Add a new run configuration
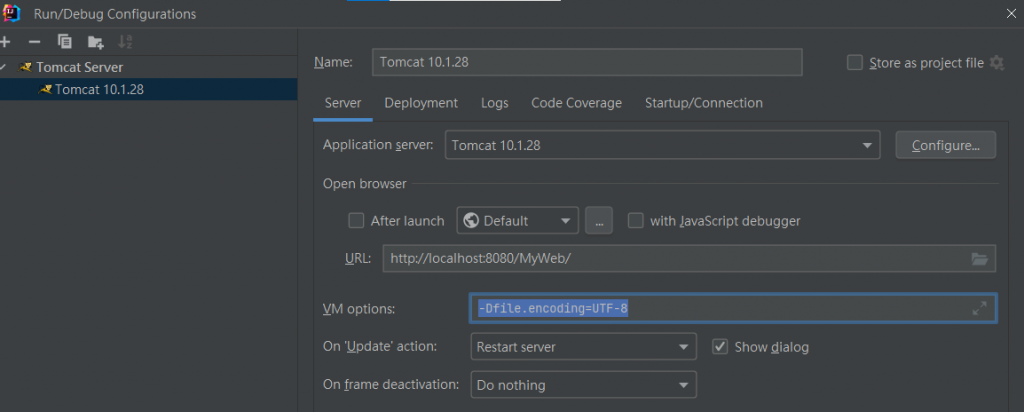The width and height of the screenshot is (1024, 412). [x=5, y=42]
